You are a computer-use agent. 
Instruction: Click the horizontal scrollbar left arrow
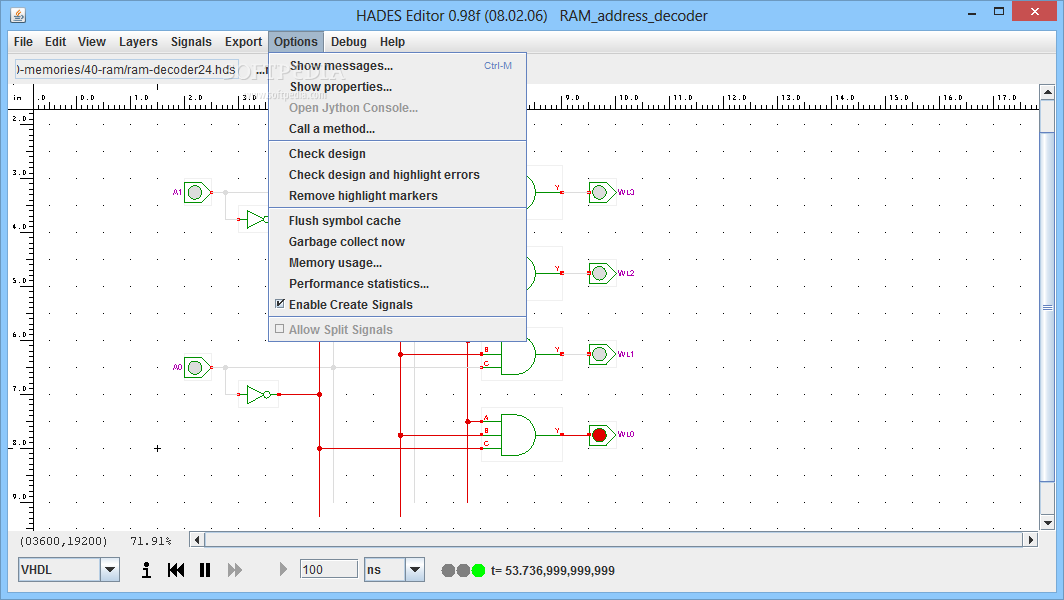pyautogui.click(x=197, y=540)
